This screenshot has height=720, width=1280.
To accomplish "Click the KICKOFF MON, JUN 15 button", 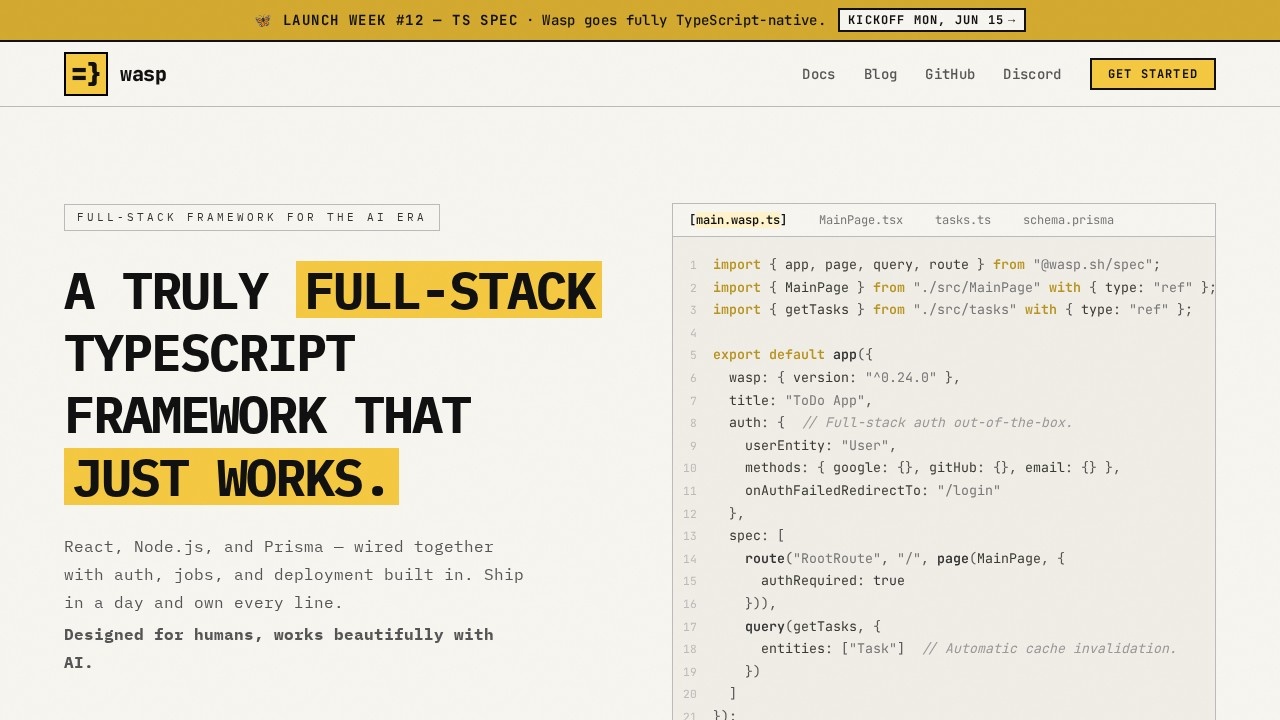I will pyautogui.click(x=932, y=20).
